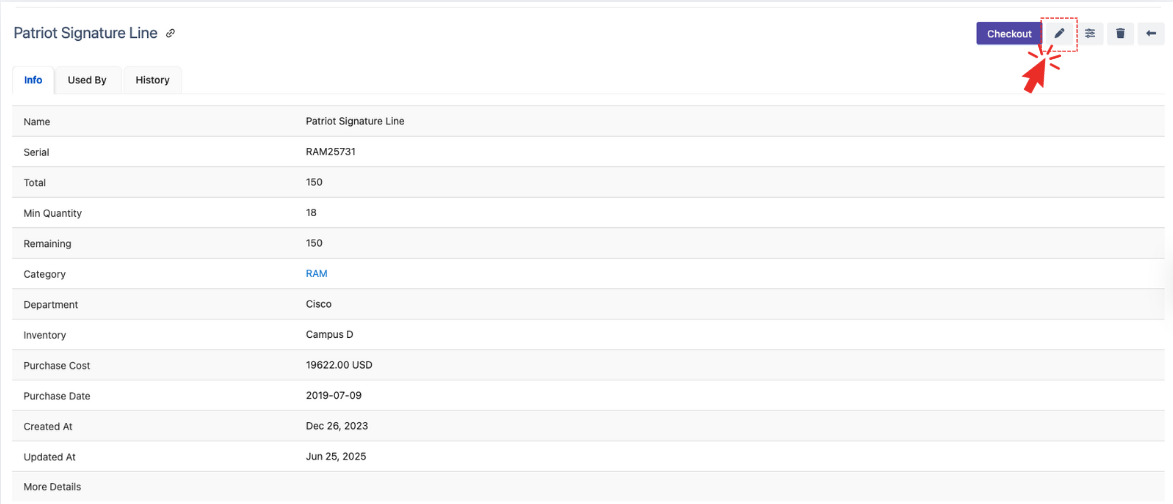The image size is (1173, 504).
Task: Select the Info tab
Action: (x=33, y=80)
